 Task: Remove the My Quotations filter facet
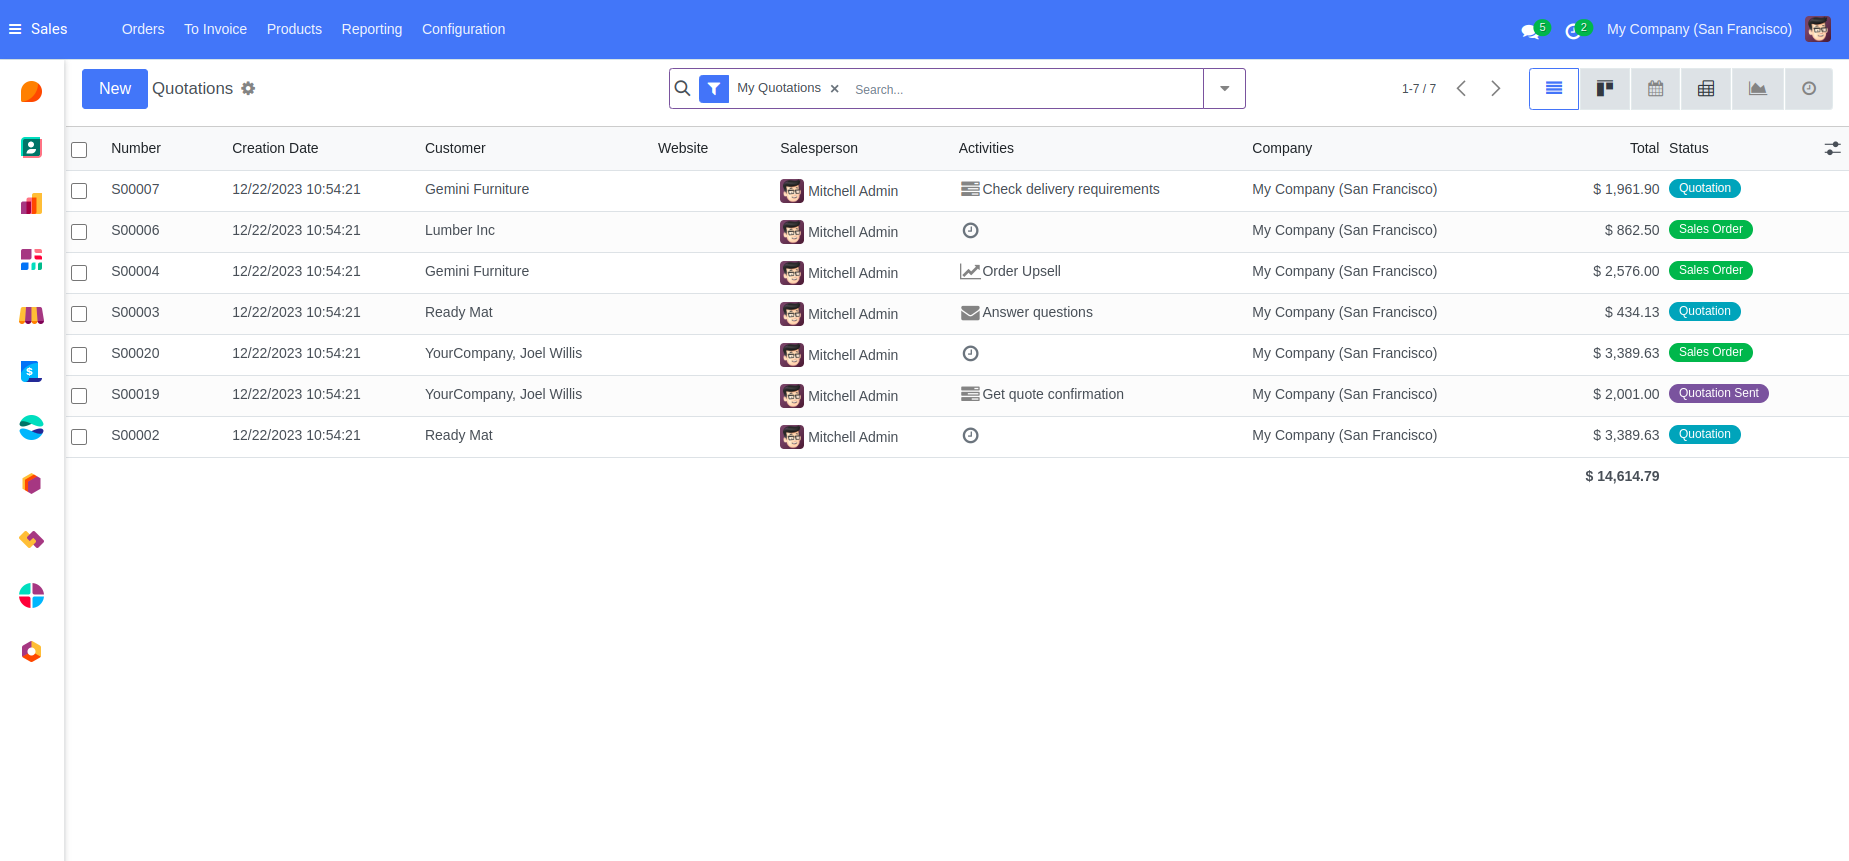click(835, 89)
